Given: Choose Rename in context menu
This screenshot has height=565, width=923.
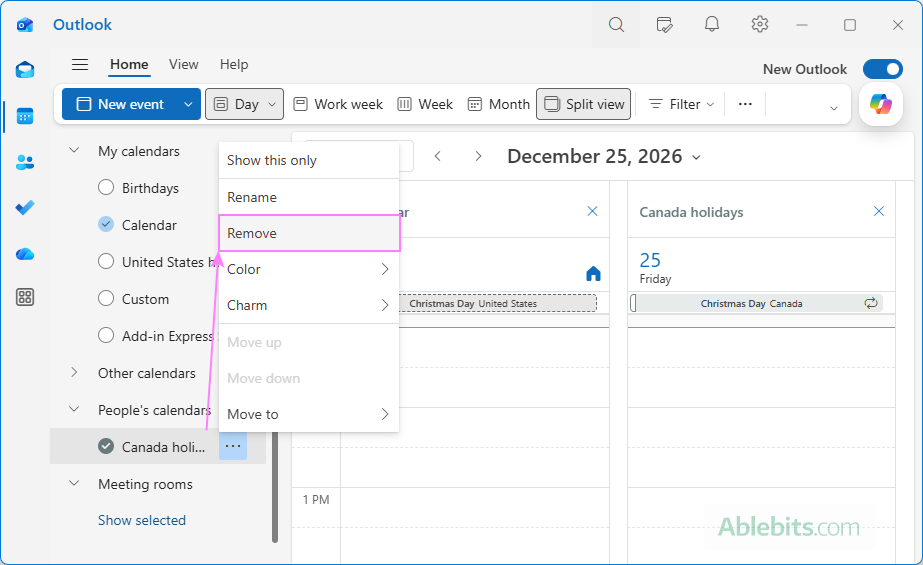Looking at the screenshot, I should pyautogui.click(x=309, y=197).
